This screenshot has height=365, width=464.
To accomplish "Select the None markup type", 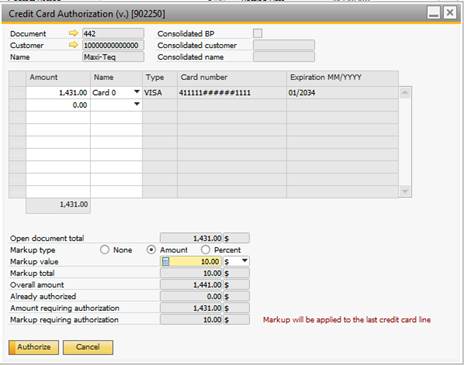I will 105,250.
